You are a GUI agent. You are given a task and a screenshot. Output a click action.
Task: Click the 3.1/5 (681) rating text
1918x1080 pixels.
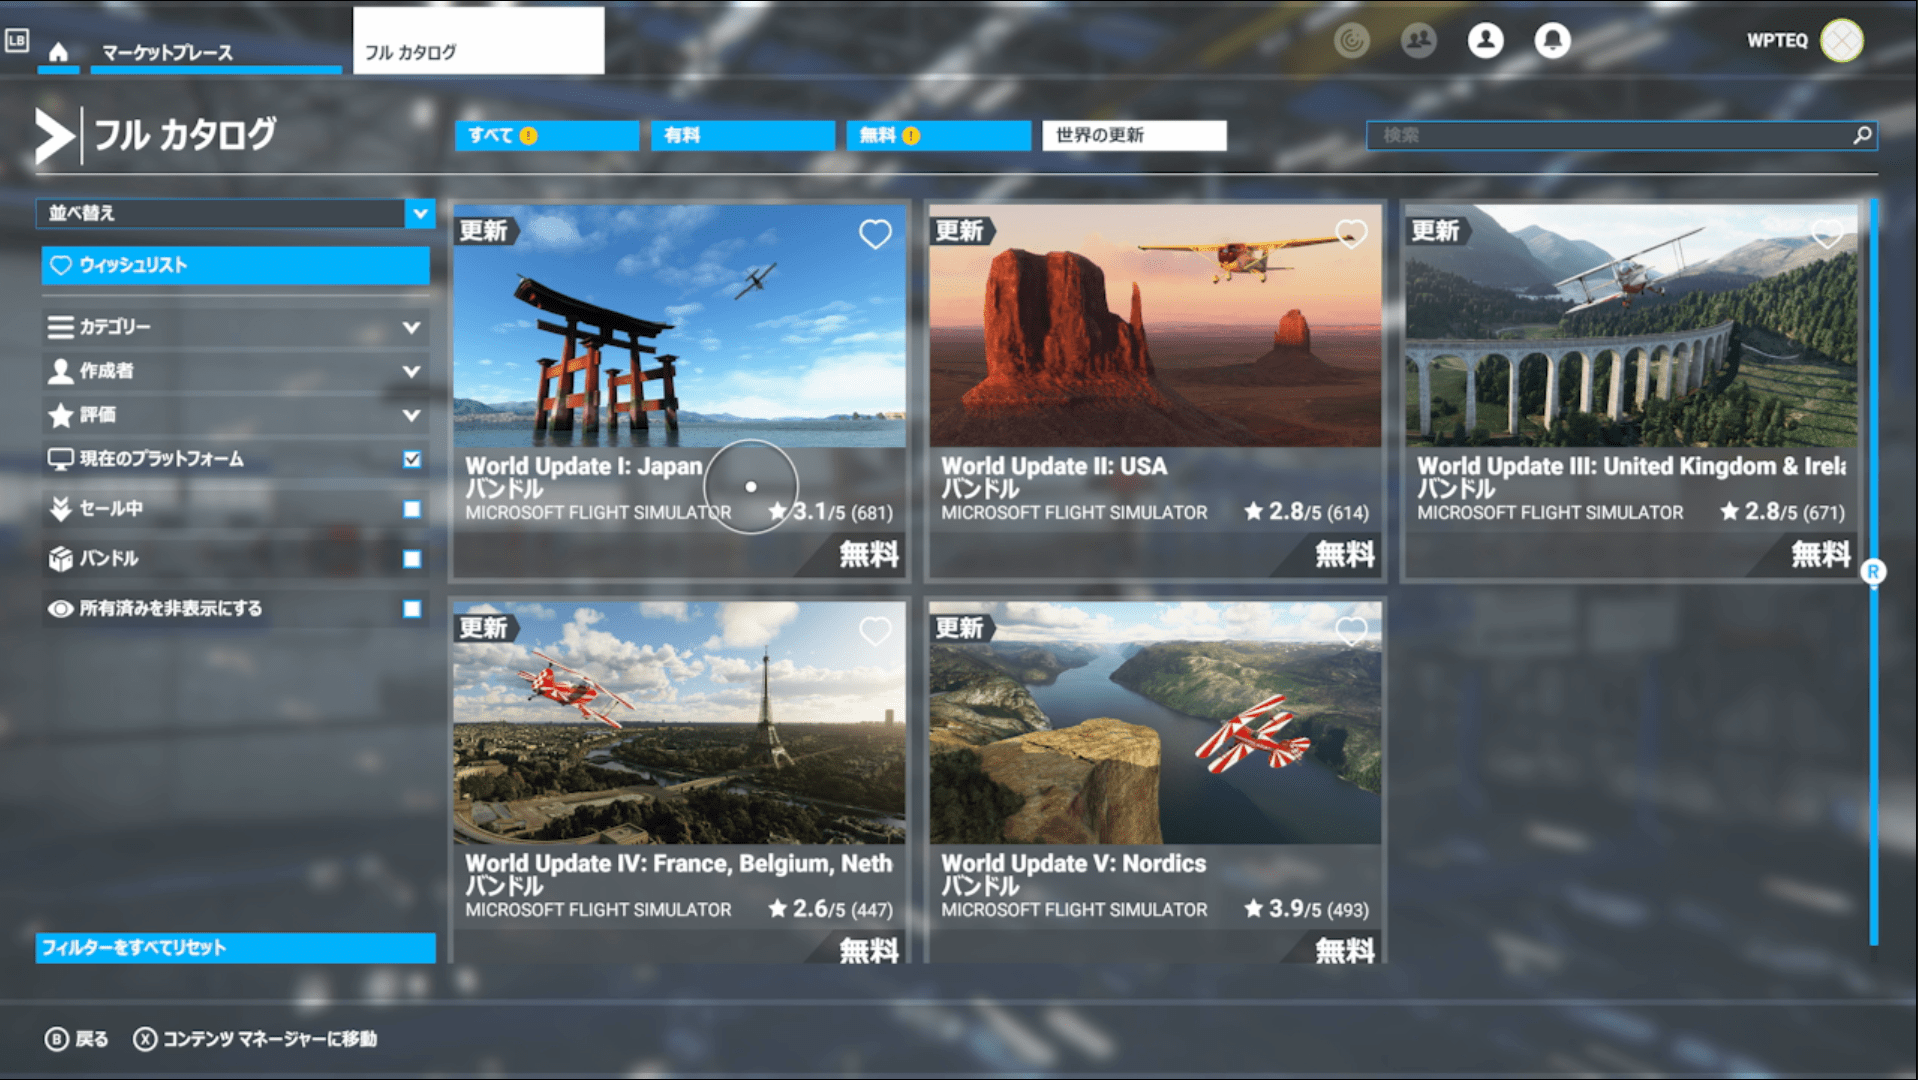point(831,512)
